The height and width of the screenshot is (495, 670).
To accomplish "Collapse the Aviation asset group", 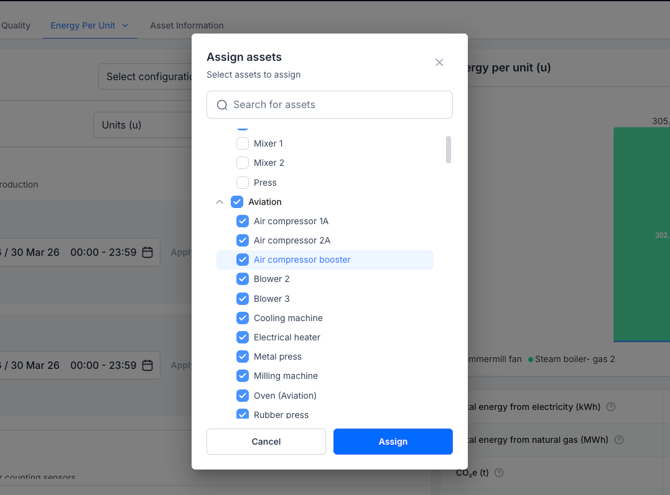I will (220, 202).
